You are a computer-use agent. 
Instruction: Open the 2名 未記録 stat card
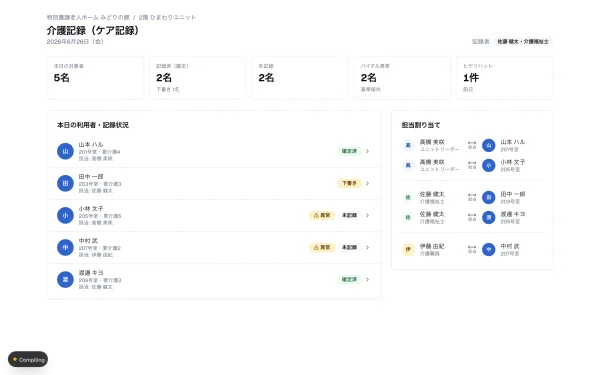coord(300,78)
